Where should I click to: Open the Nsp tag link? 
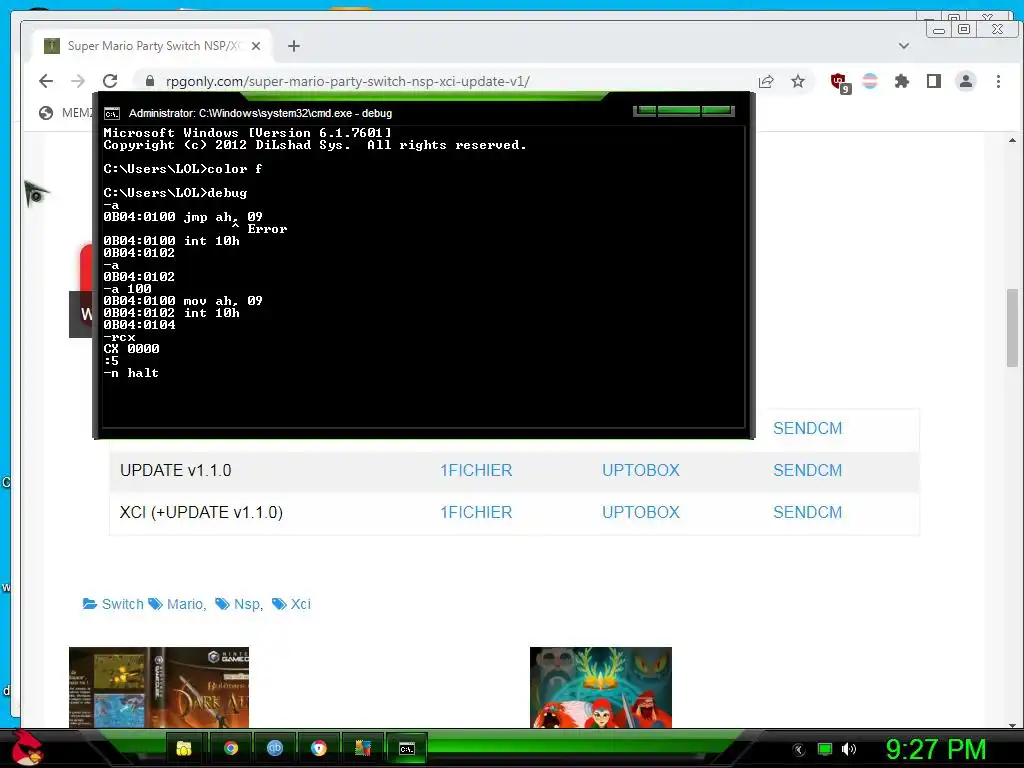[246, 604]
